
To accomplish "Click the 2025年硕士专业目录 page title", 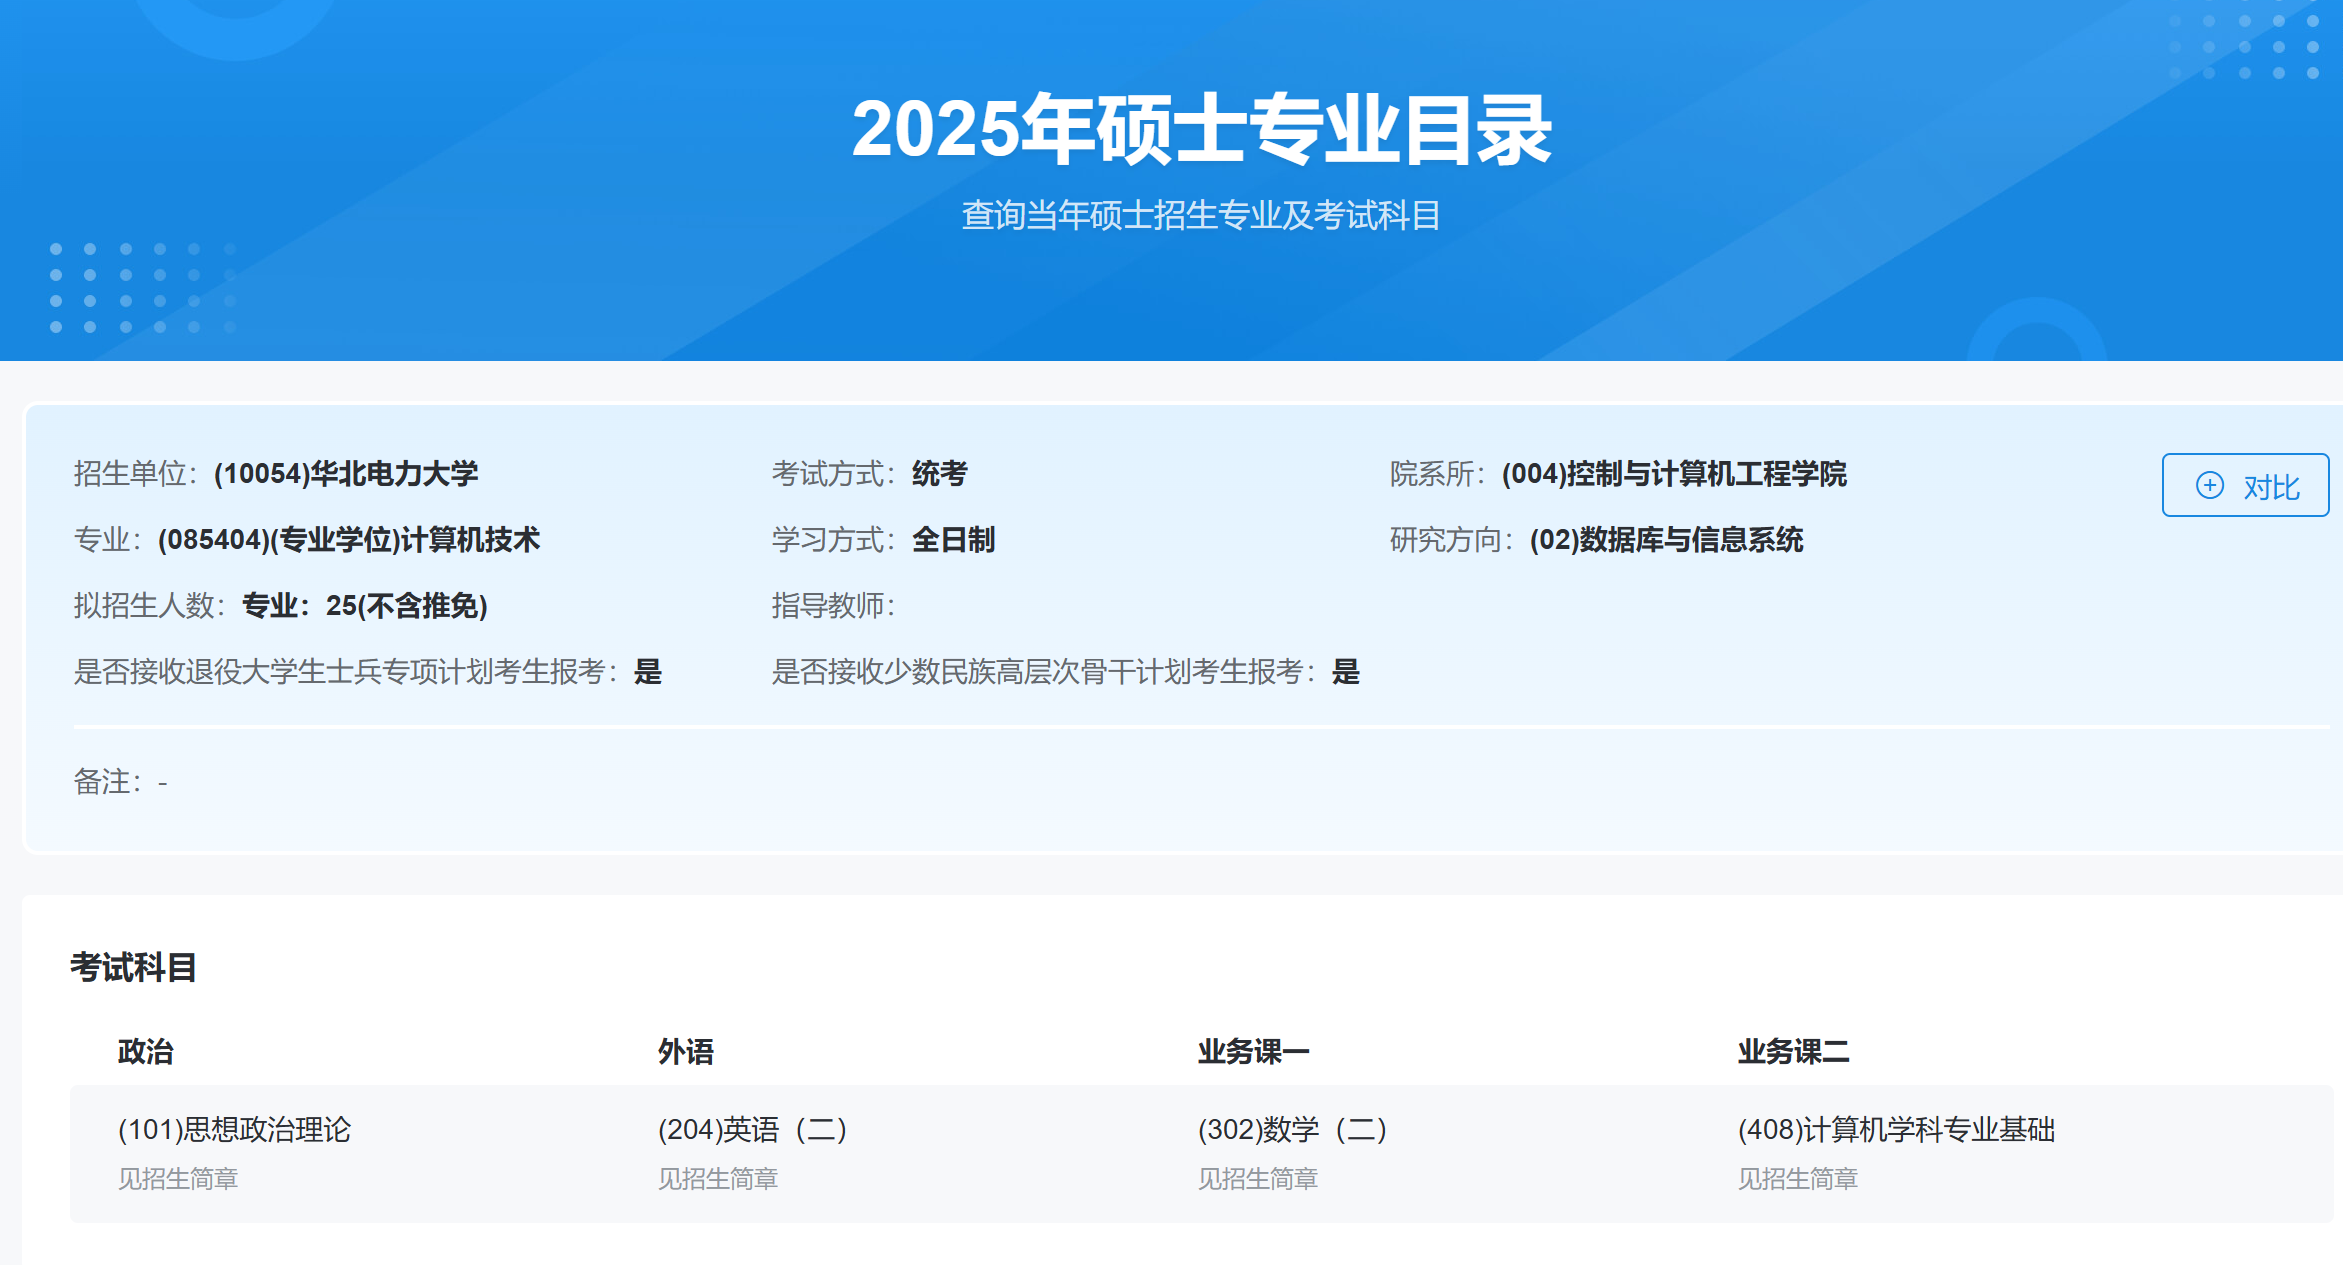I will (1200, 130).
